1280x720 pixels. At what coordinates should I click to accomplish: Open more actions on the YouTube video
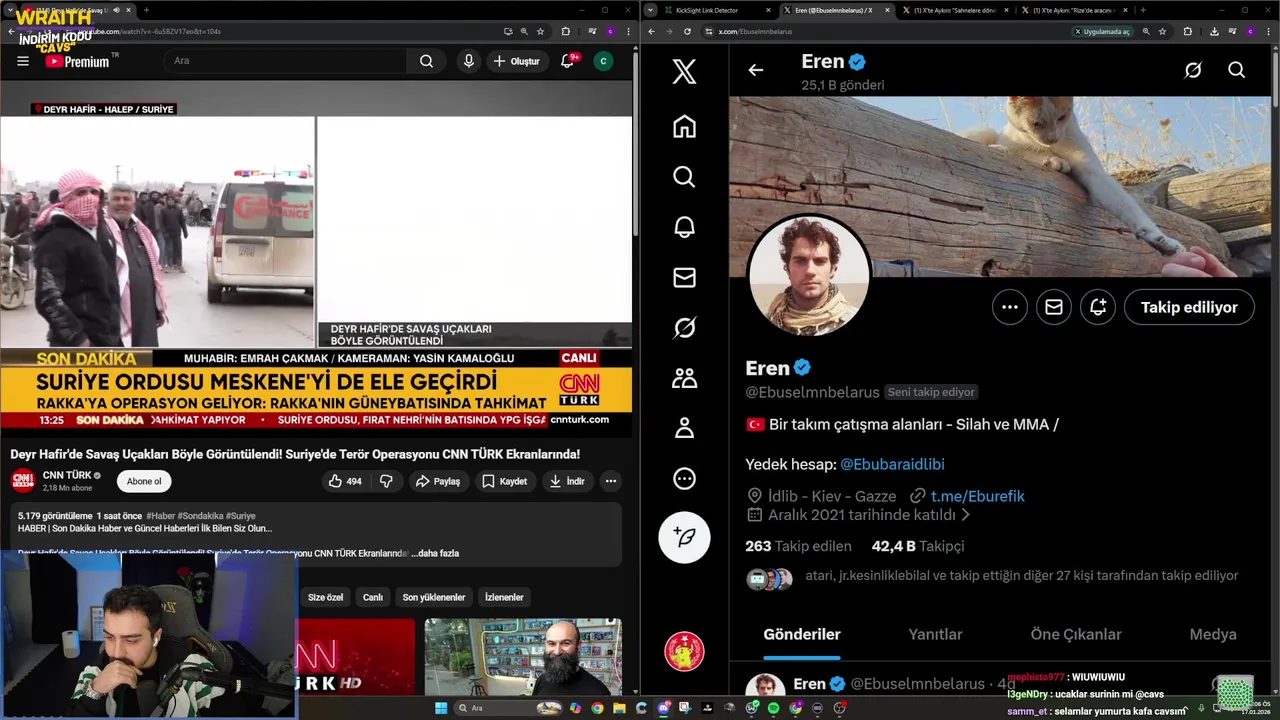(x=610, y=481)
